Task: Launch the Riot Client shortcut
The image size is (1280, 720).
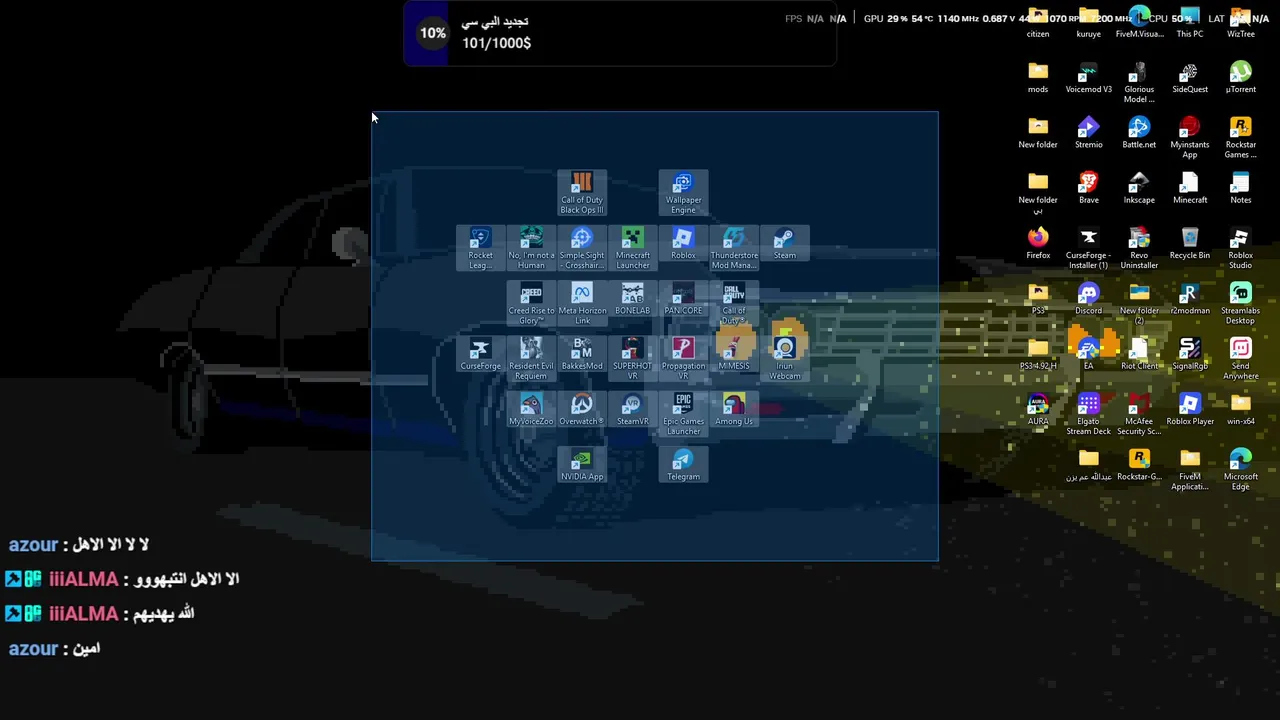Action: (x=1139, y=354)
